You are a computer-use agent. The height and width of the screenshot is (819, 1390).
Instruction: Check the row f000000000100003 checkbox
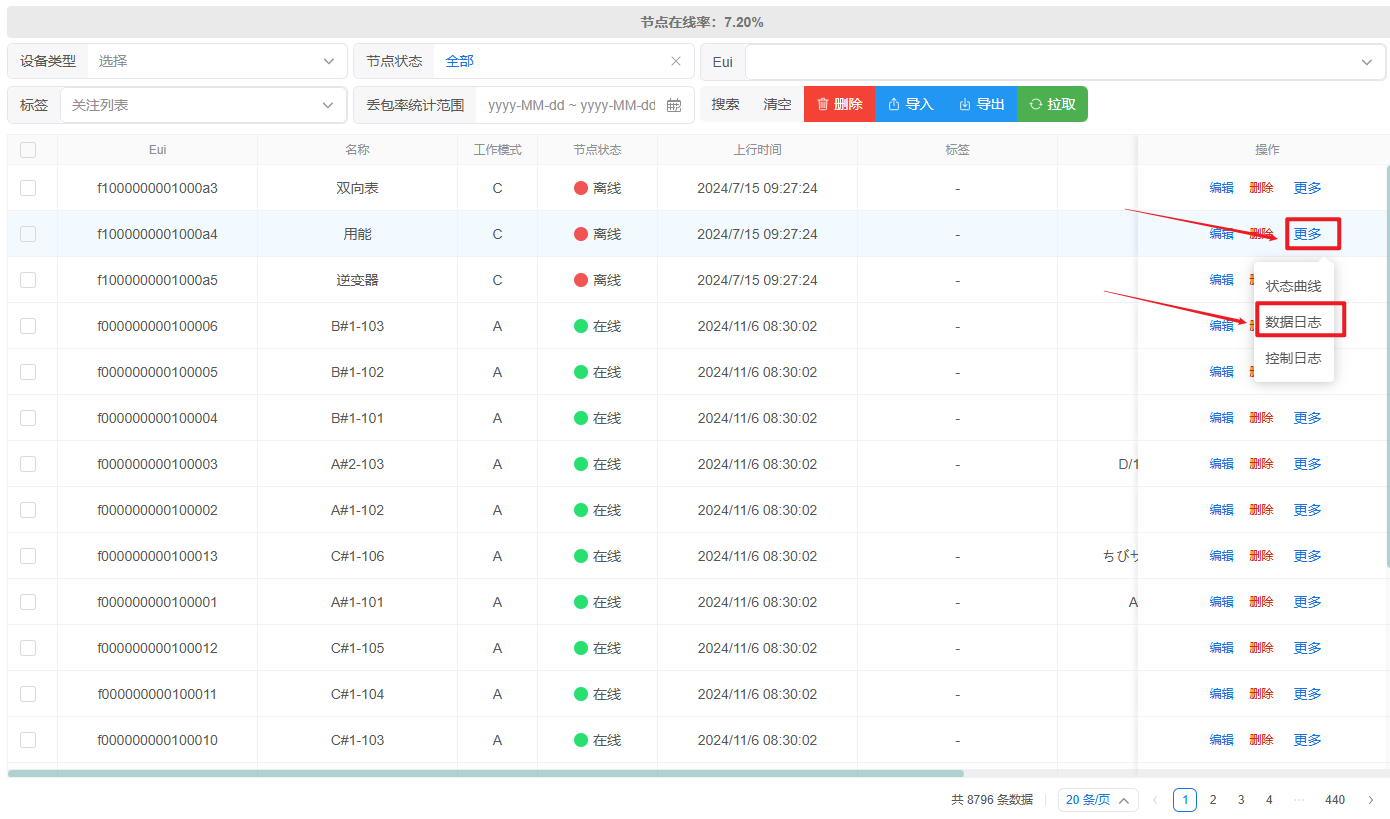click(x=28, y=464)
